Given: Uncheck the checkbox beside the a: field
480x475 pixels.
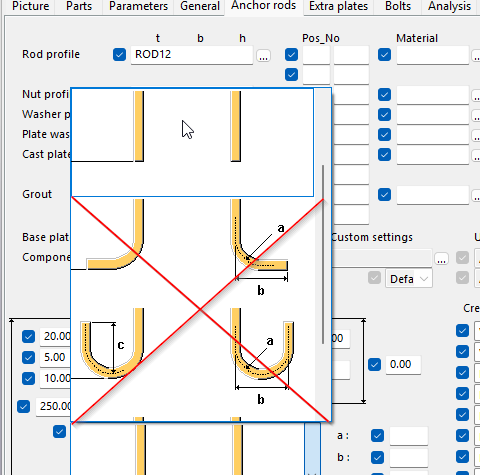Looking at the screenshot, I should [377, 436].
